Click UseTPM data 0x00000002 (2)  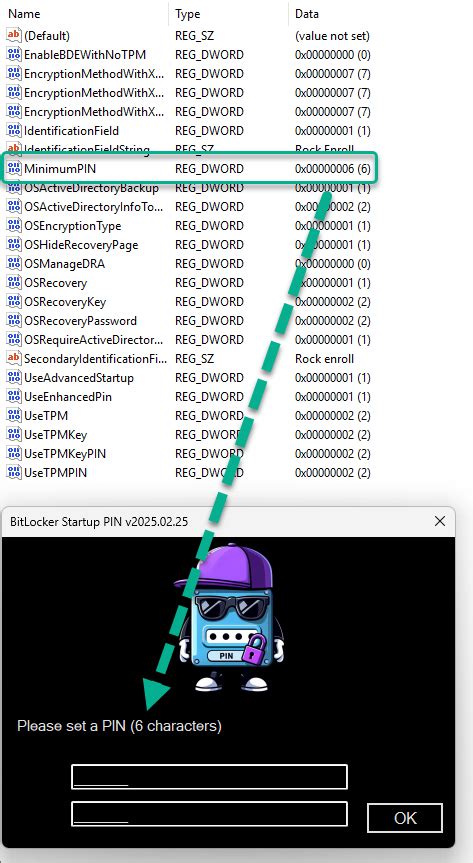pos(333,416)
